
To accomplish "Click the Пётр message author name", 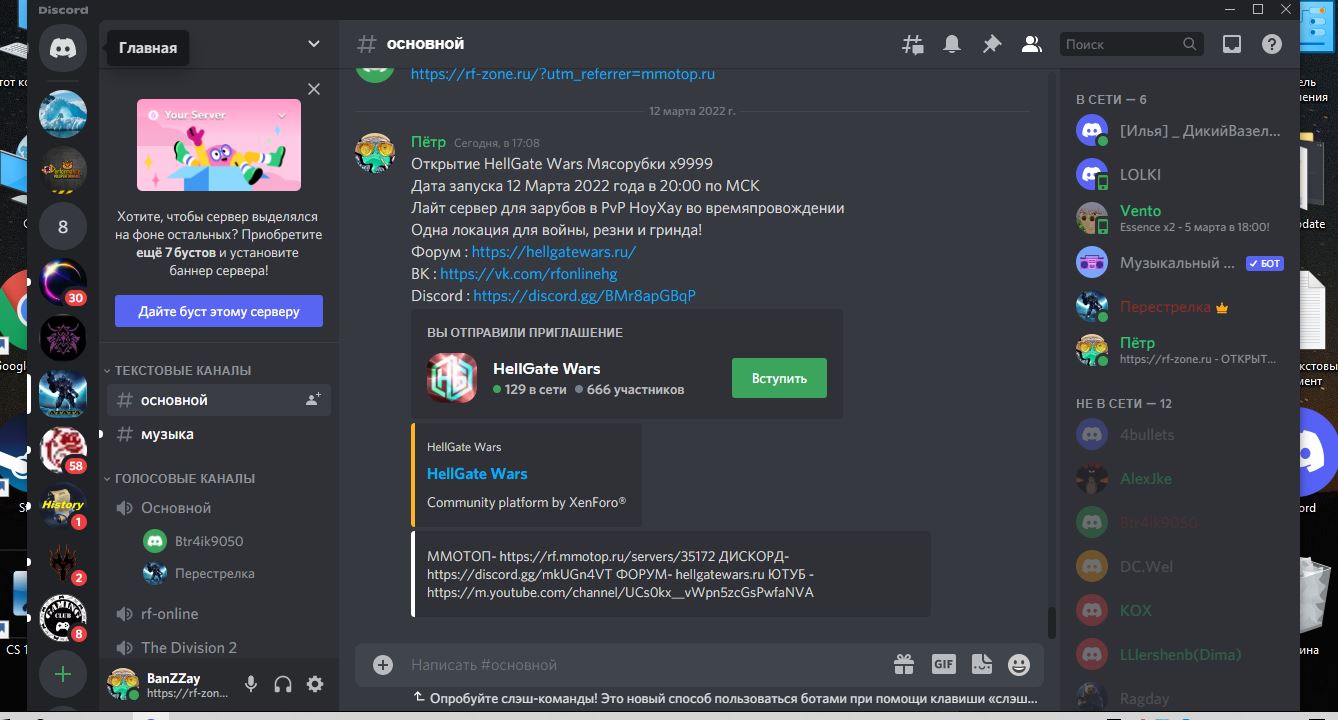I will pos(429,142).
